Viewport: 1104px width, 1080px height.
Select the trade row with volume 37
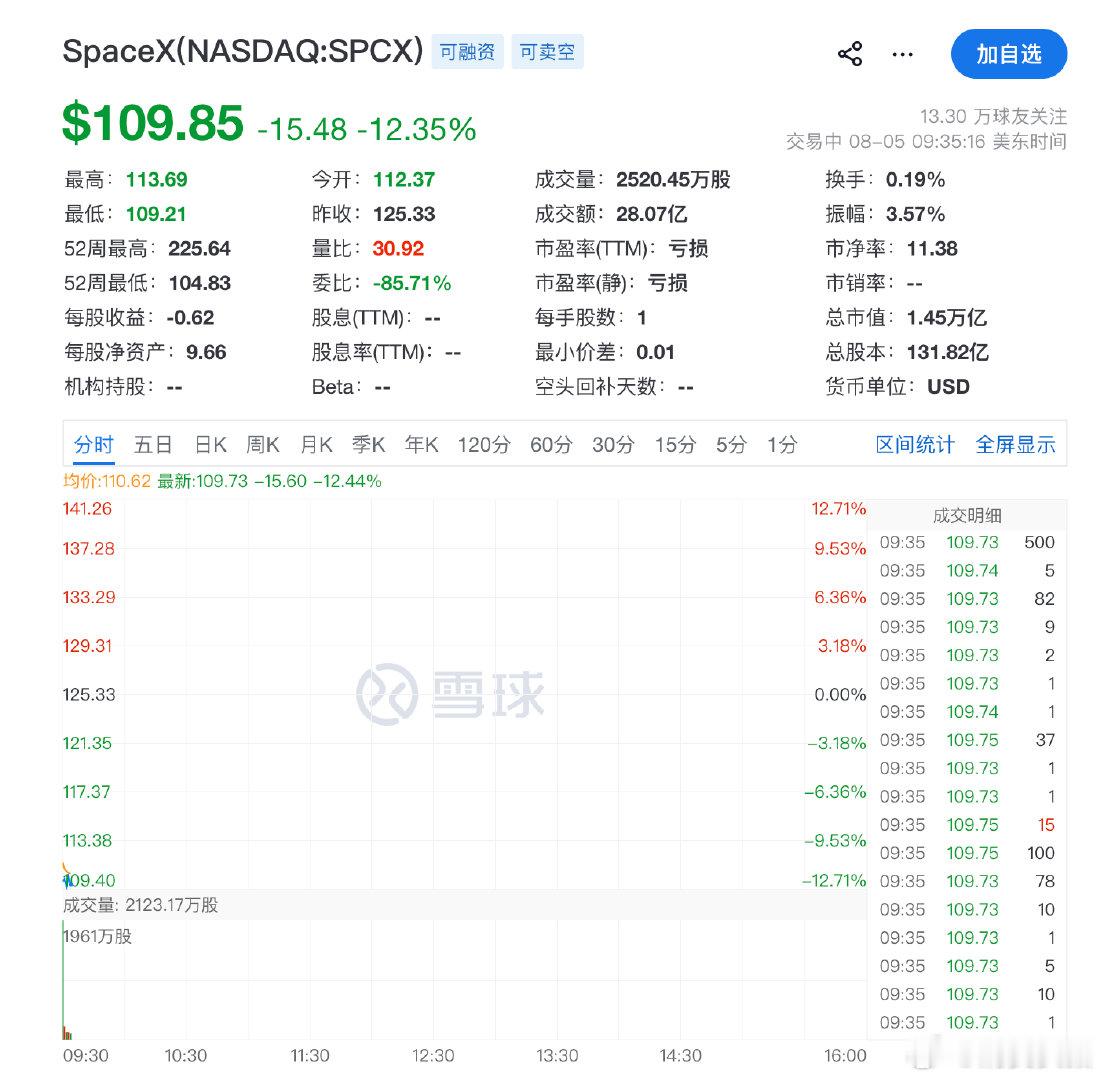point(967,740)
